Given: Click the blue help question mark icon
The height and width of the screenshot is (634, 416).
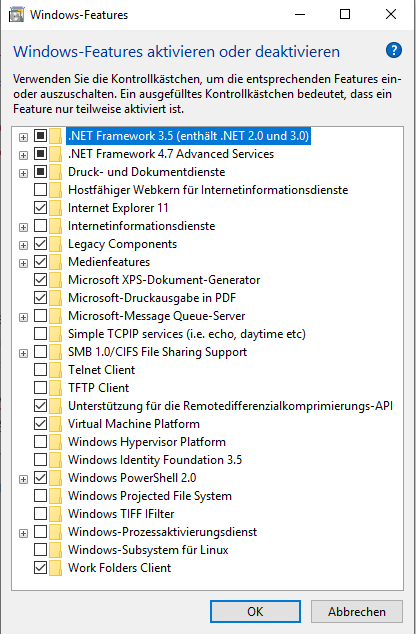Looking at the screenshot, I should tap(393, 51).
